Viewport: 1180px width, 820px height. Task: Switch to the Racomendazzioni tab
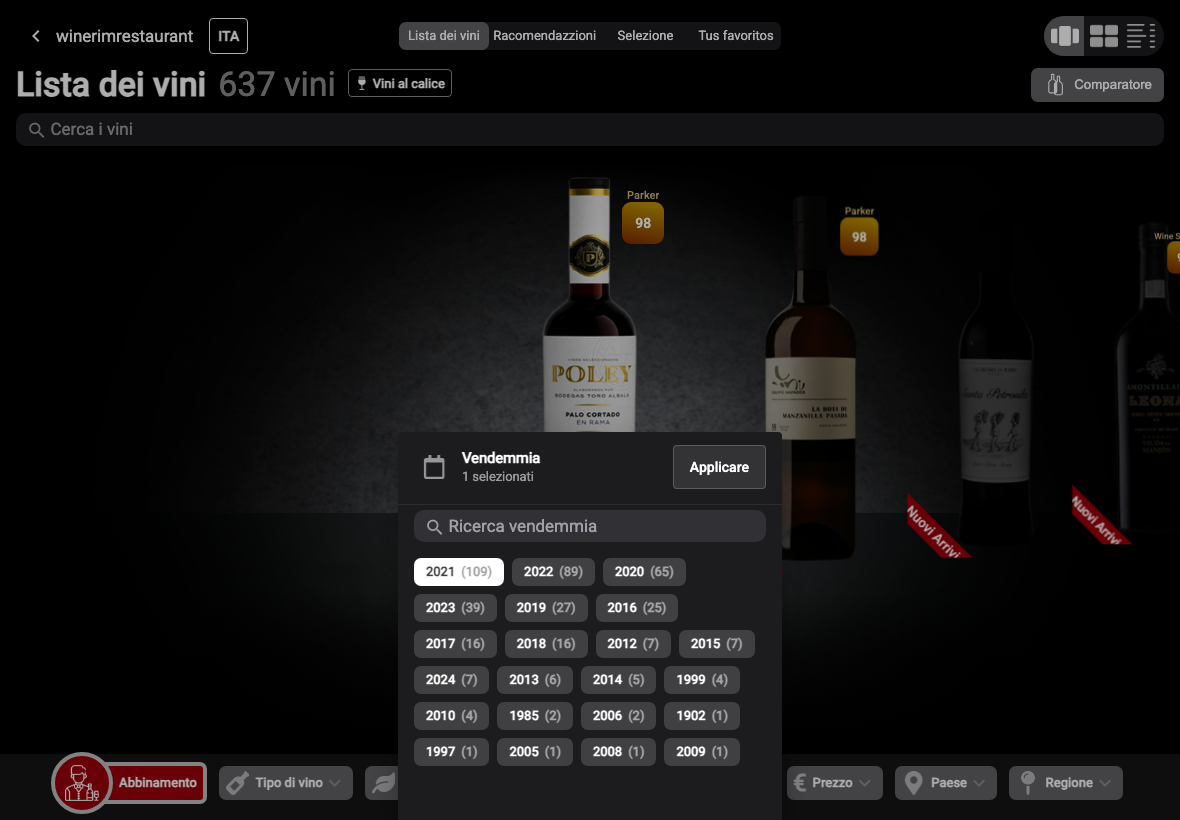[x=544, y=35]
